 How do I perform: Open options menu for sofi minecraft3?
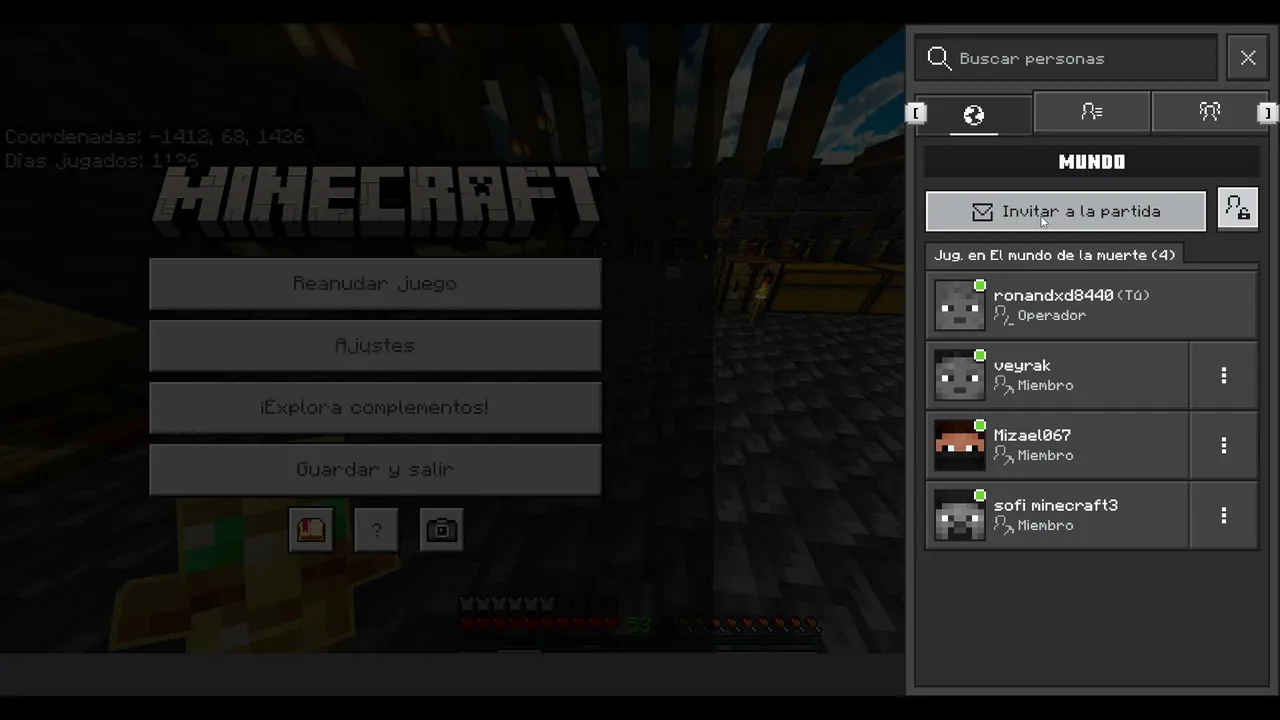1223,515
